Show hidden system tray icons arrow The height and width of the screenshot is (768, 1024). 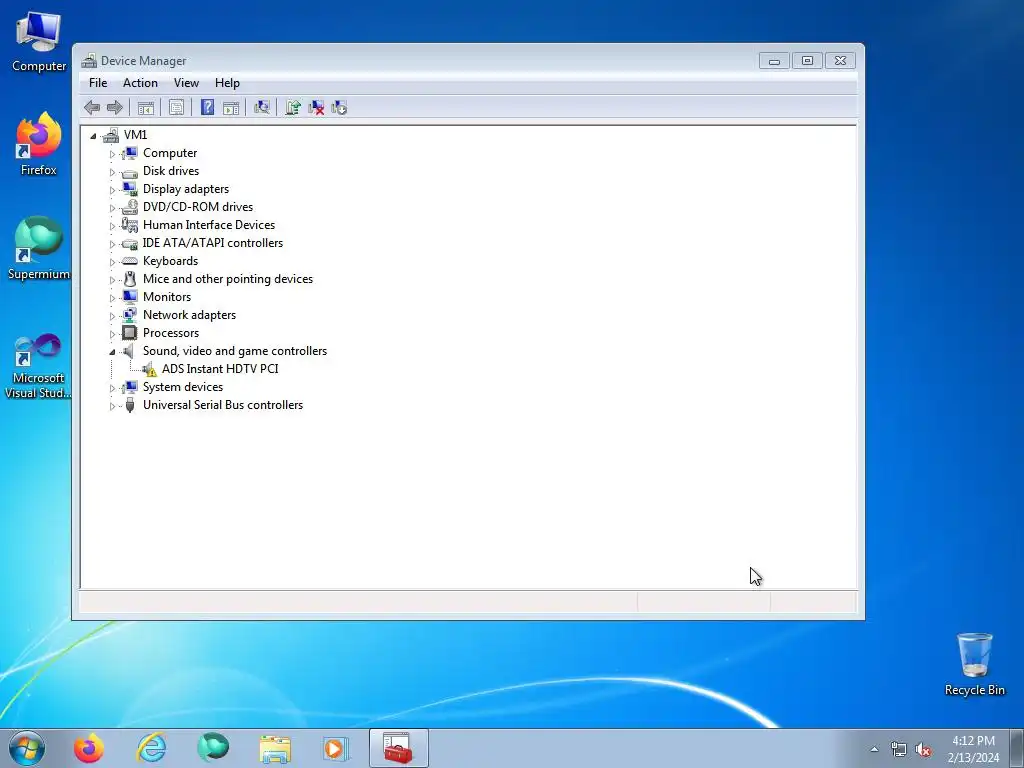point(874,749)
